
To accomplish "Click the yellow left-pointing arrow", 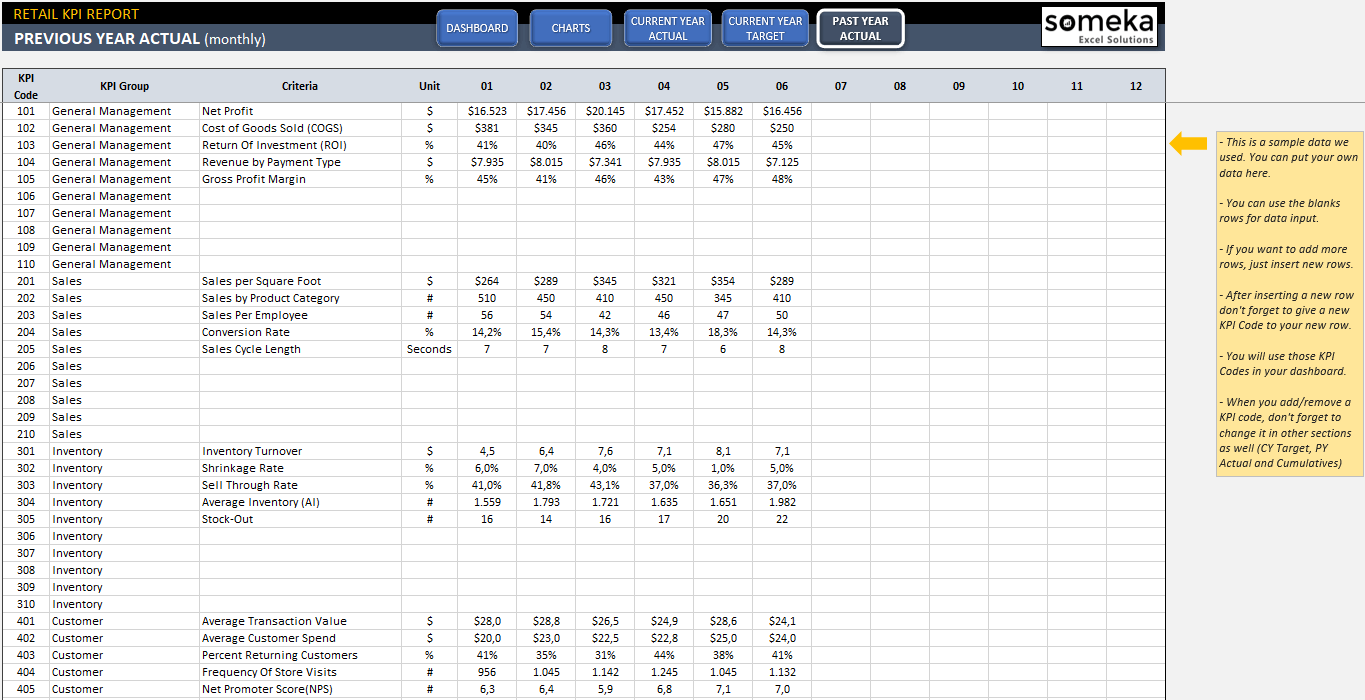I will pyautogui.click(x=1188, y=144).
